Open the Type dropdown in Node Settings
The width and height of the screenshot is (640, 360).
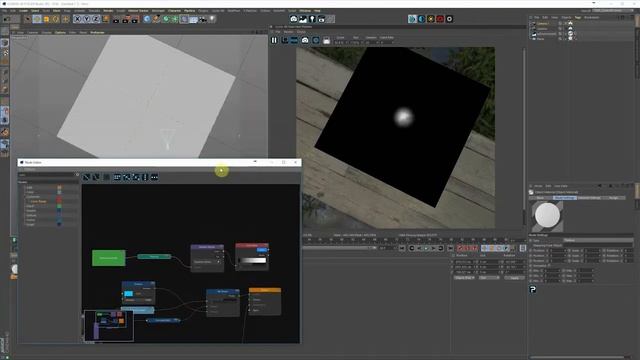pos(598,240)
